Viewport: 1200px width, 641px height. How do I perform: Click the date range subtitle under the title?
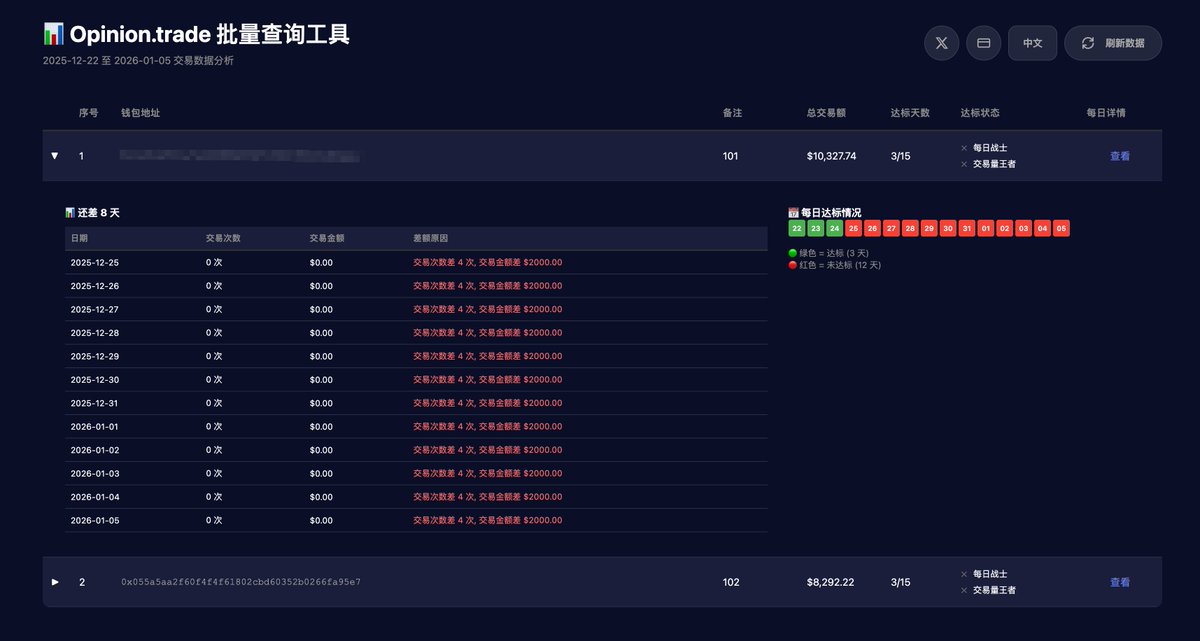tap(138, 61)
